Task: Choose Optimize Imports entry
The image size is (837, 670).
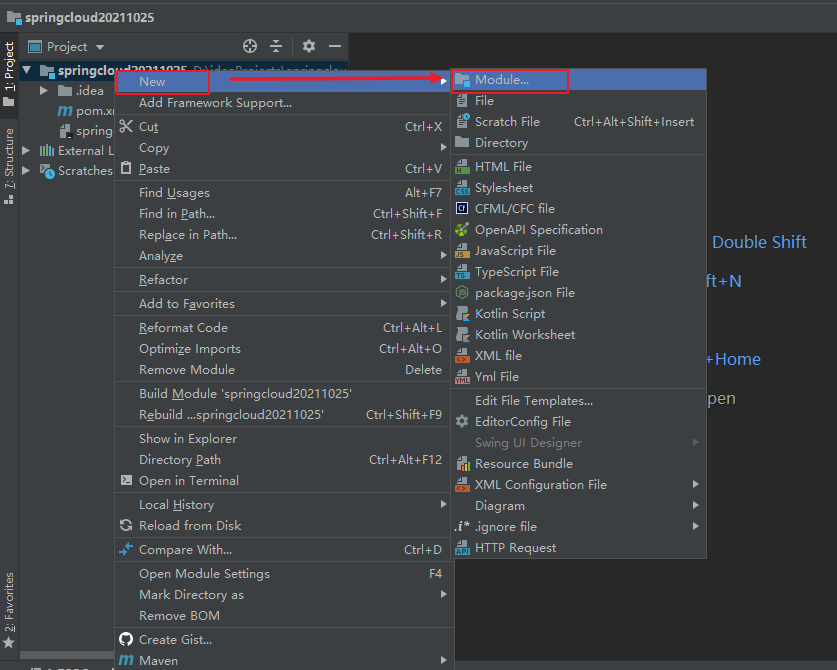Action: (x=283, y=349)
